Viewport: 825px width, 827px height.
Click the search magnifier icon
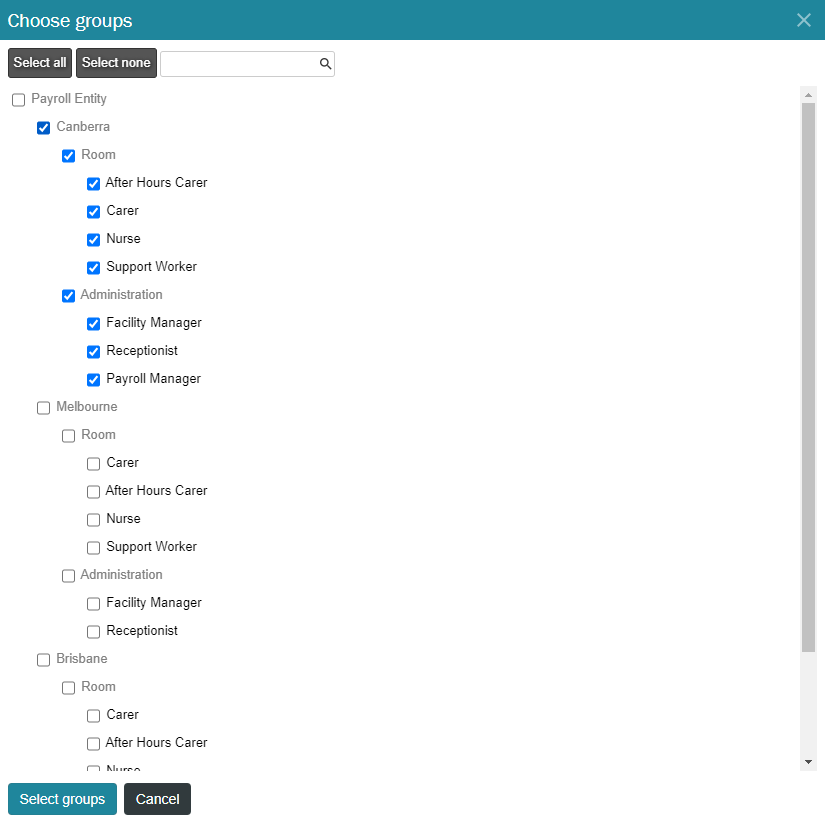tap(325, 64)
